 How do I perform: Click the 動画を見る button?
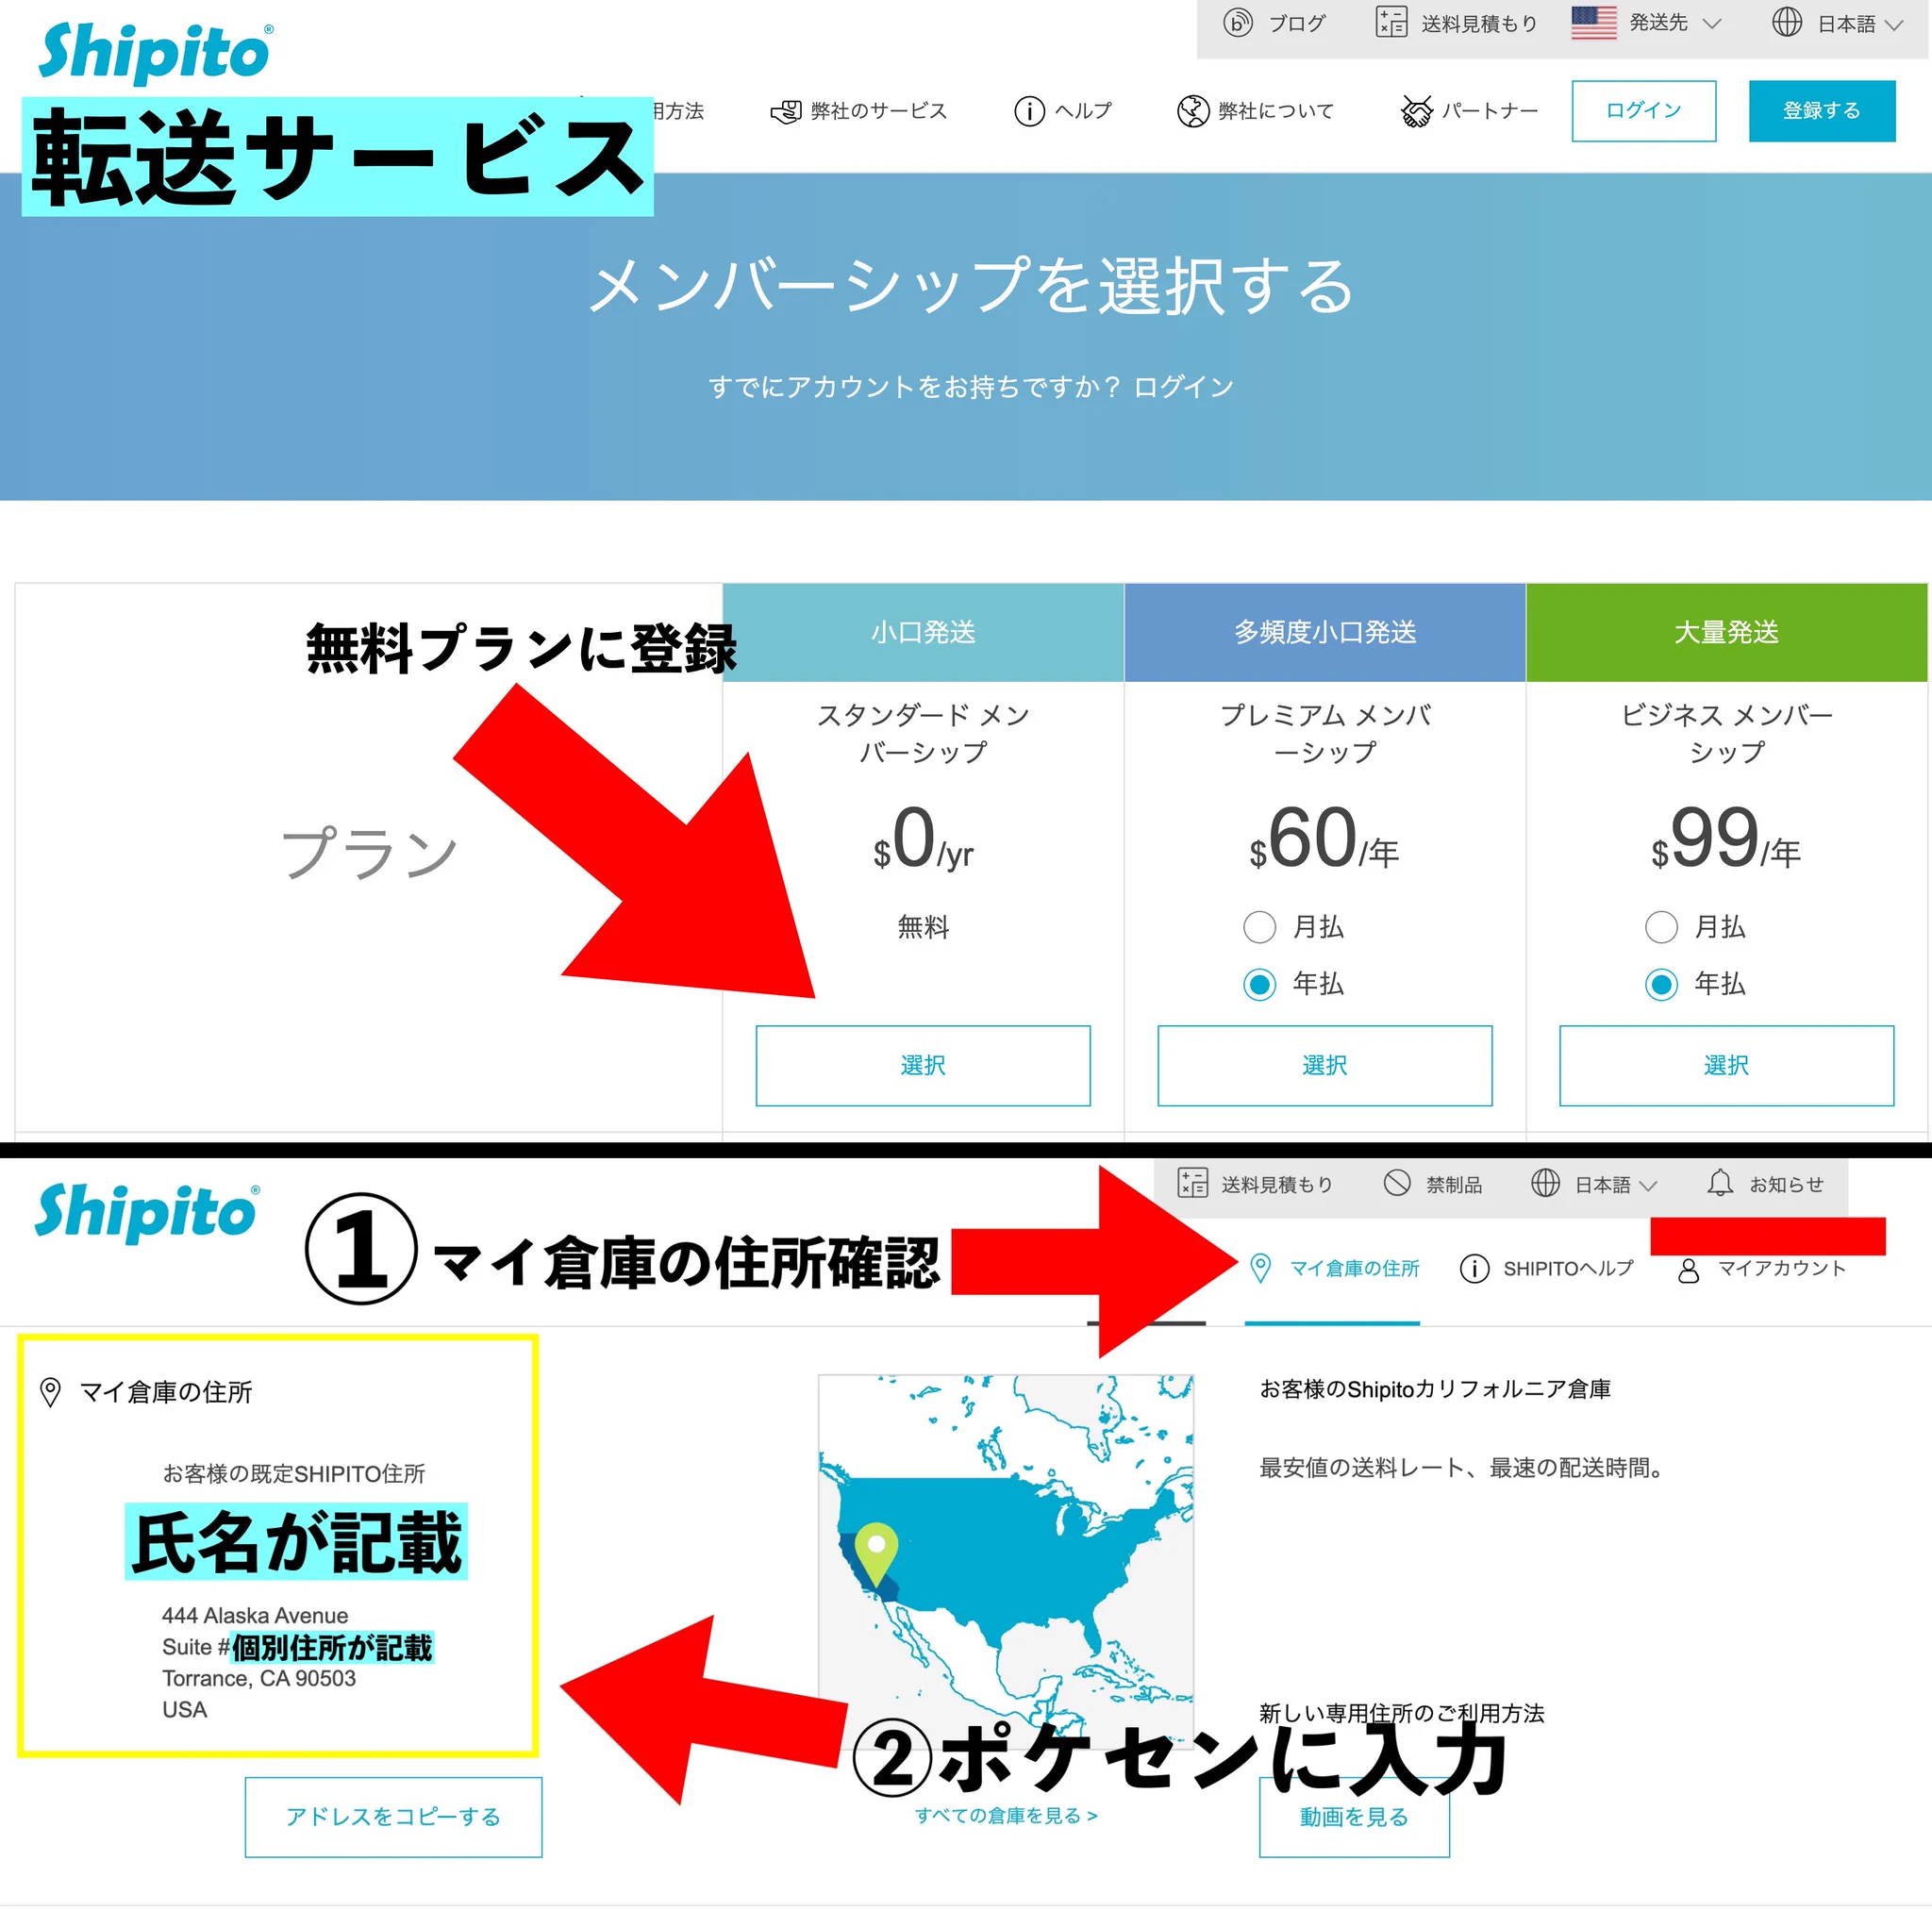1354,1817
